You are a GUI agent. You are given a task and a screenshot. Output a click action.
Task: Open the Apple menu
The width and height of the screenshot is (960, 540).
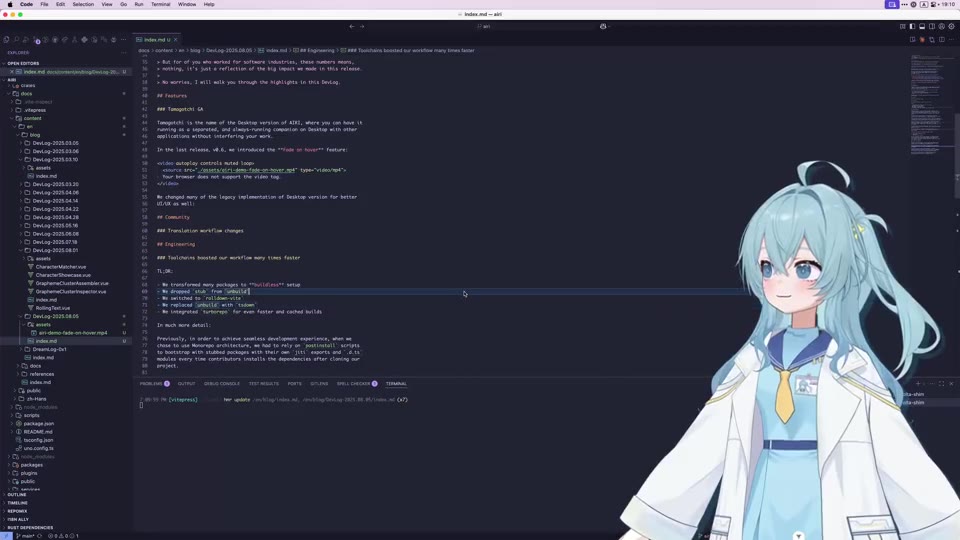(x=10, y=4)
